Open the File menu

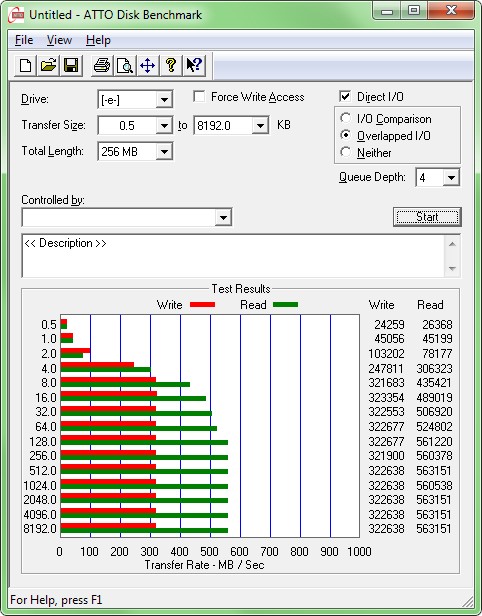(24, 40)
